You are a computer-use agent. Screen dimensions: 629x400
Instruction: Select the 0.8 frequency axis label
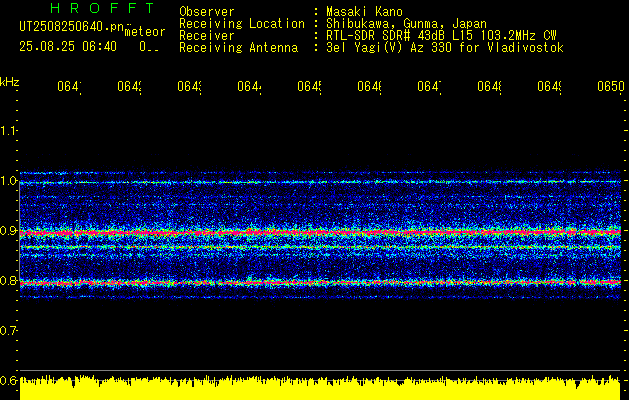point(8,280)
